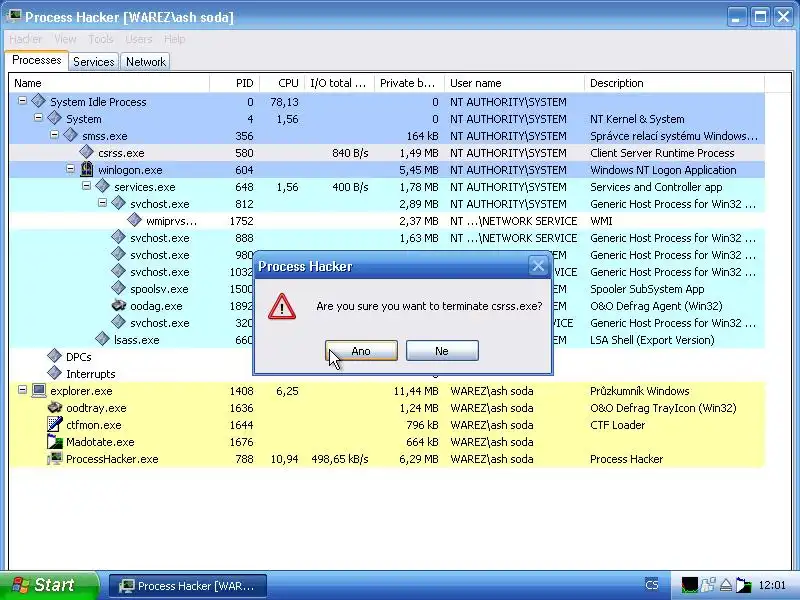
Task: Click the Průzkumník Windows description cell
Action: pos(640,391)
